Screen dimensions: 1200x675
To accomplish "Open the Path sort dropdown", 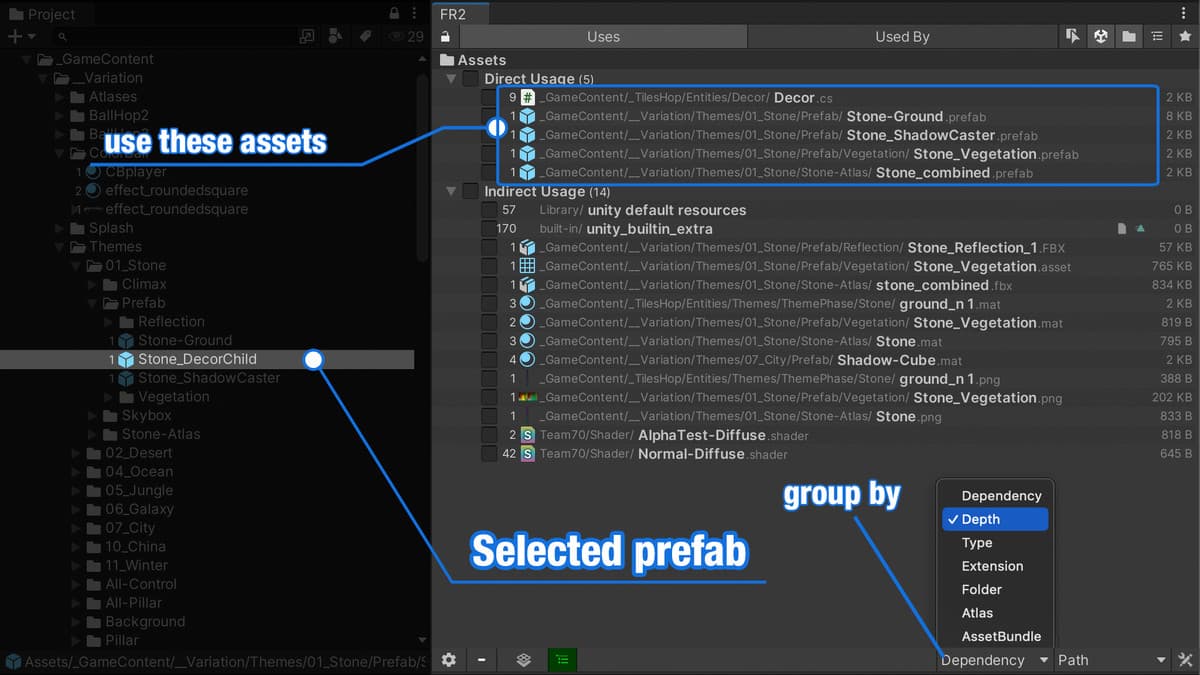I will click(1112, 660).
